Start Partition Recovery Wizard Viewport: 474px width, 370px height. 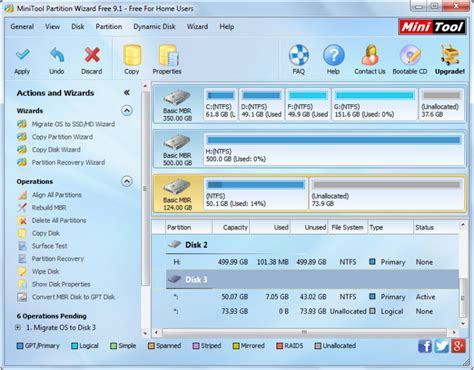68,162
